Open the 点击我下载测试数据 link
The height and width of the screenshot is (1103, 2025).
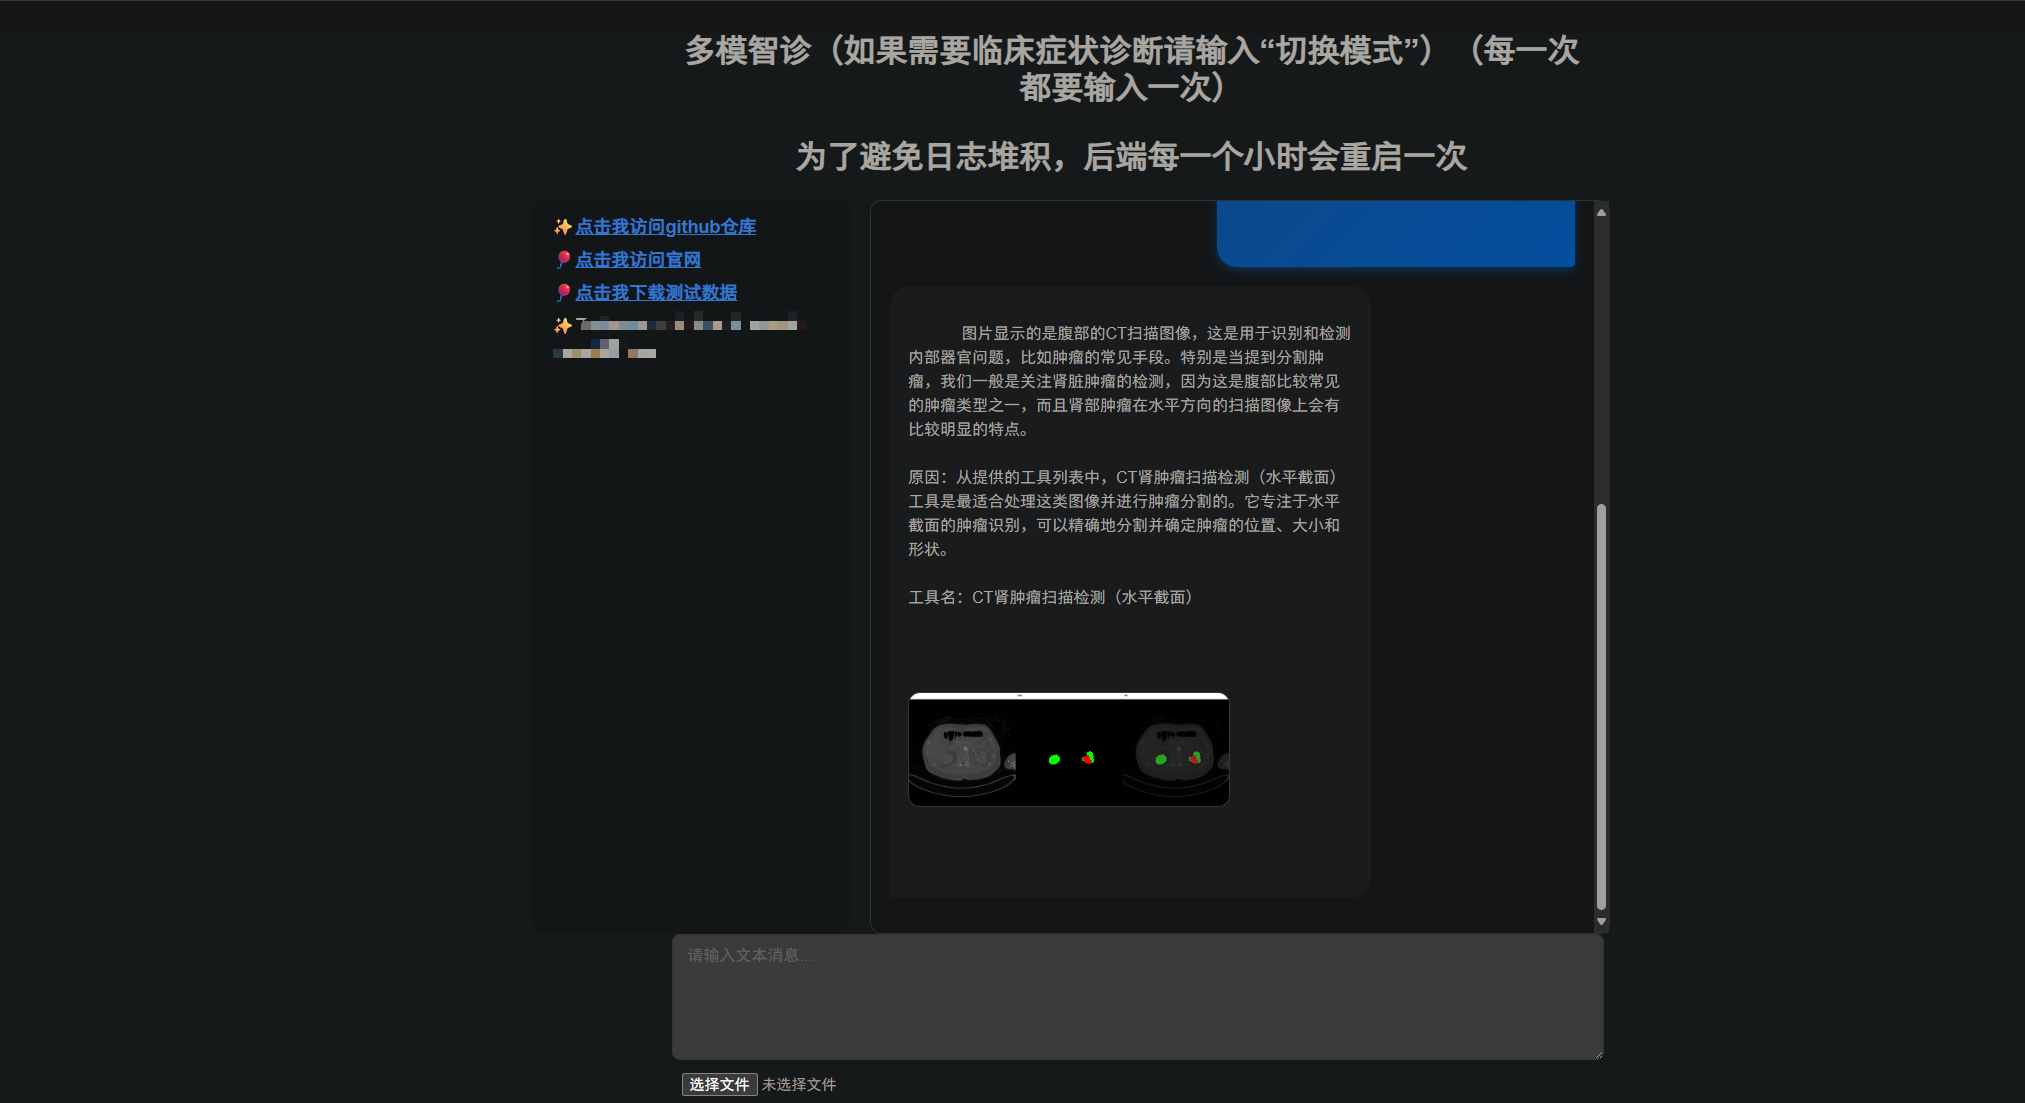point(656,292)
